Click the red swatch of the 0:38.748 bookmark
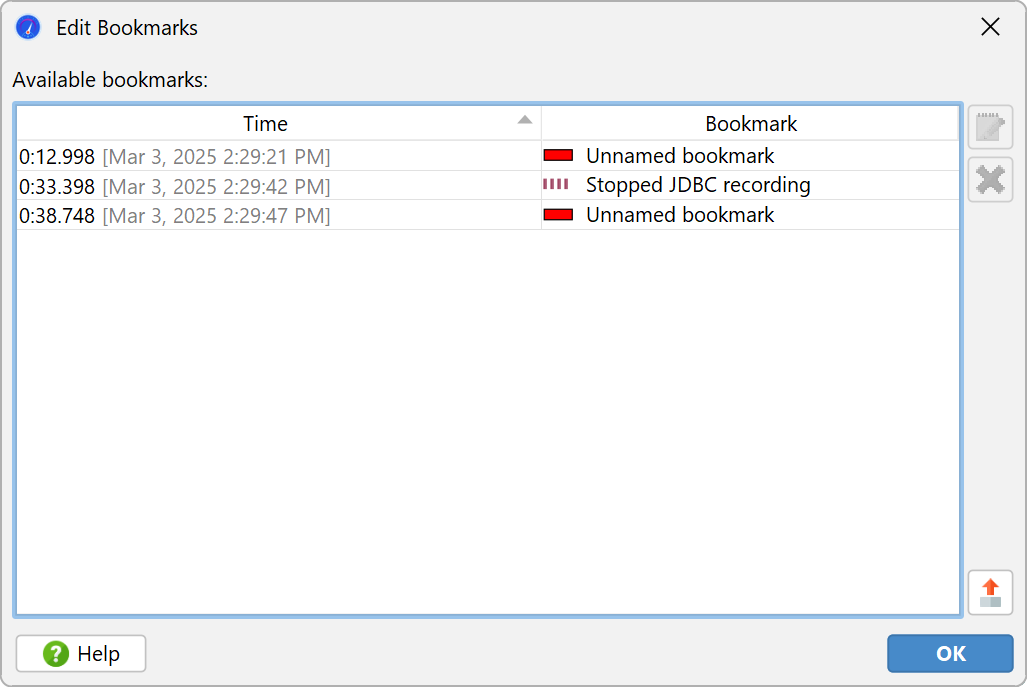 558,215
